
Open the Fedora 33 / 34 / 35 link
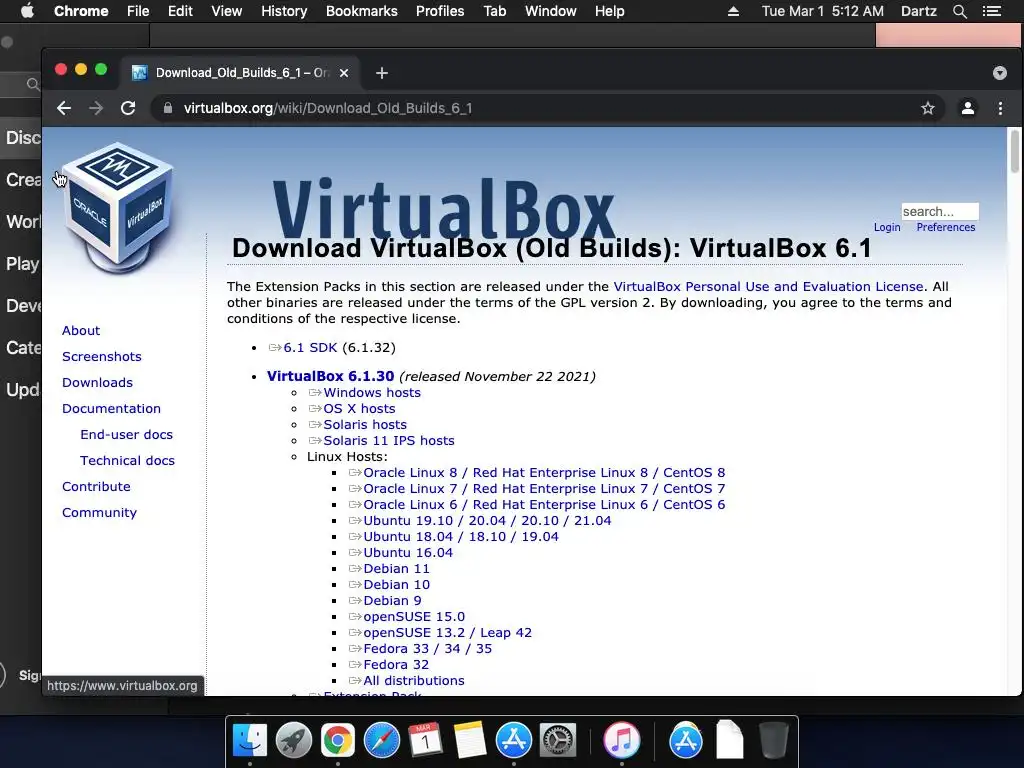428,648
